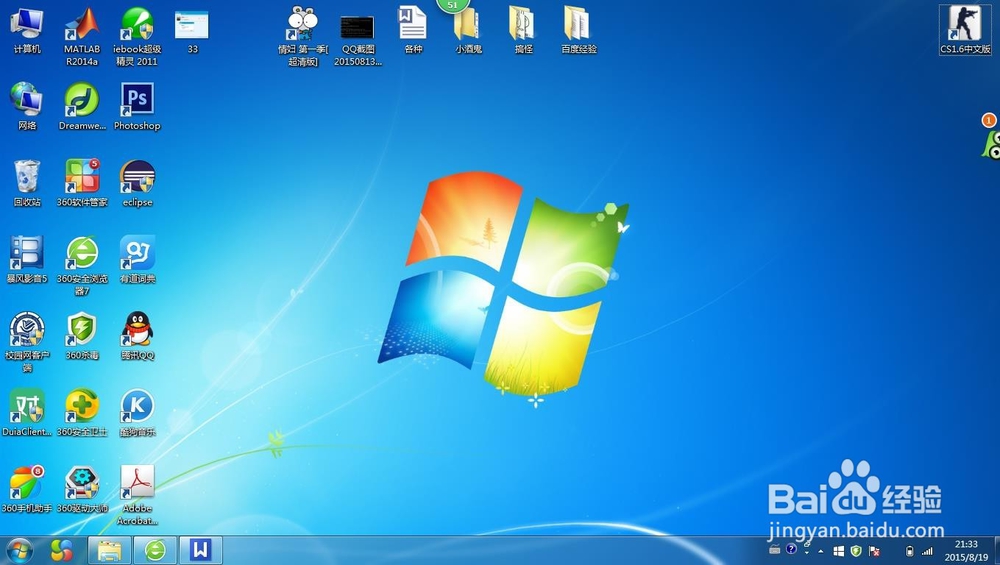The image size is (1000, 565).
Task: Select the iebook超级精灵 2011 shortcut
Action: (x=137, y=36)
